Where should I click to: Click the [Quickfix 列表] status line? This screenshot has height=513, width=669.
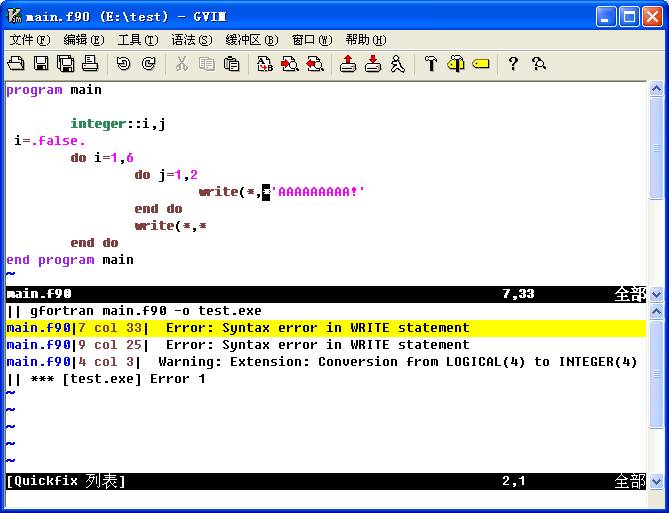326,481
